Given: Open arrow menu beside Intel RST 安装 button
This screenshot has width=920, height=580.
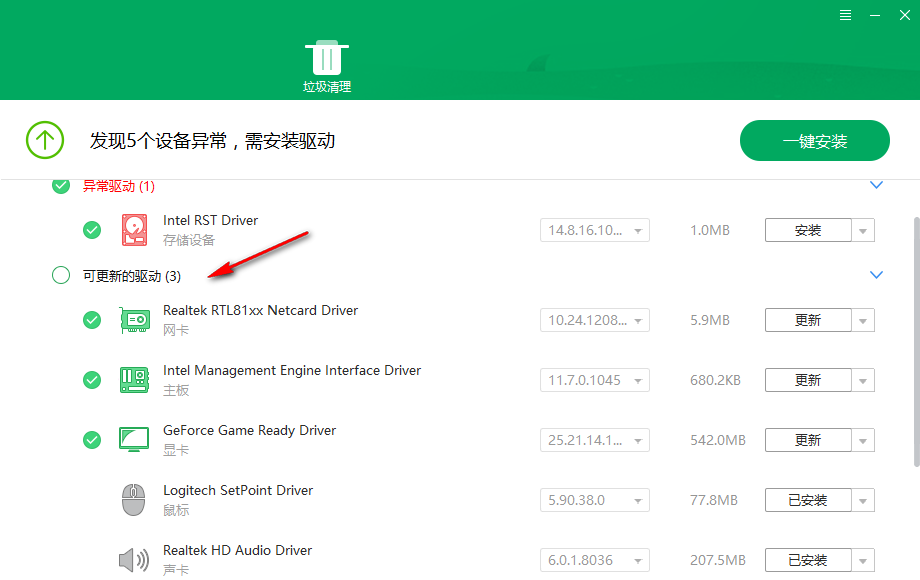Looking at the screenshot, I should (863, 230).
